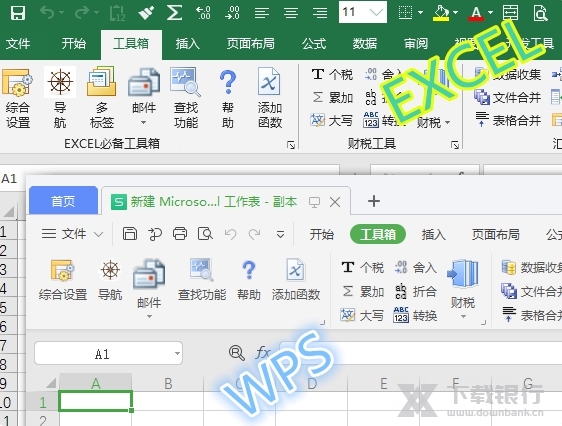Open the 财税工具 group dialog launcher in Excel

[455, 145]
